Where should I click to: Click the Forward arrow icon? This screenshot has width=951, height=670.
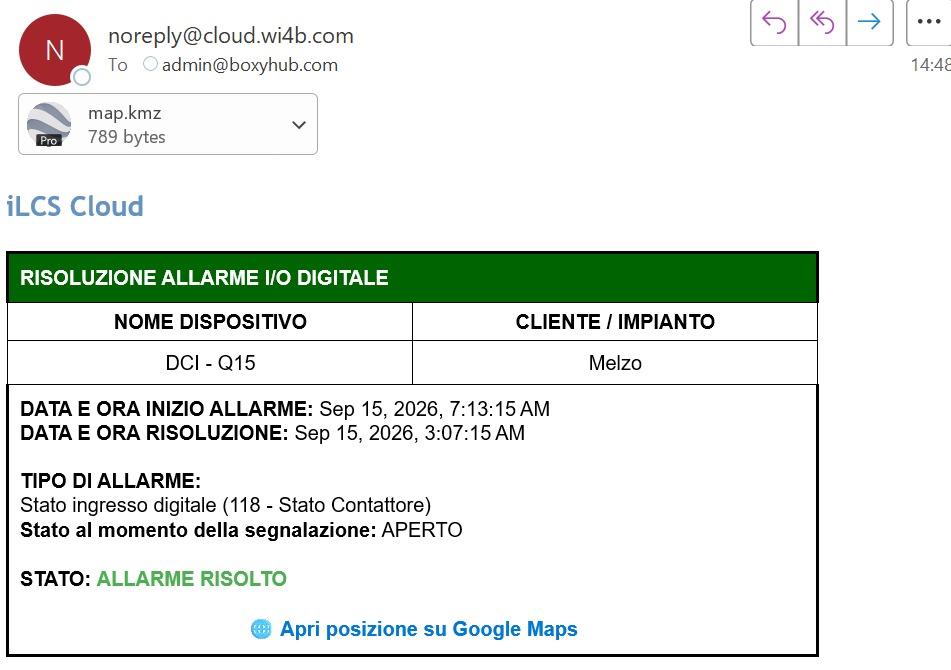[x=869, y=22]
